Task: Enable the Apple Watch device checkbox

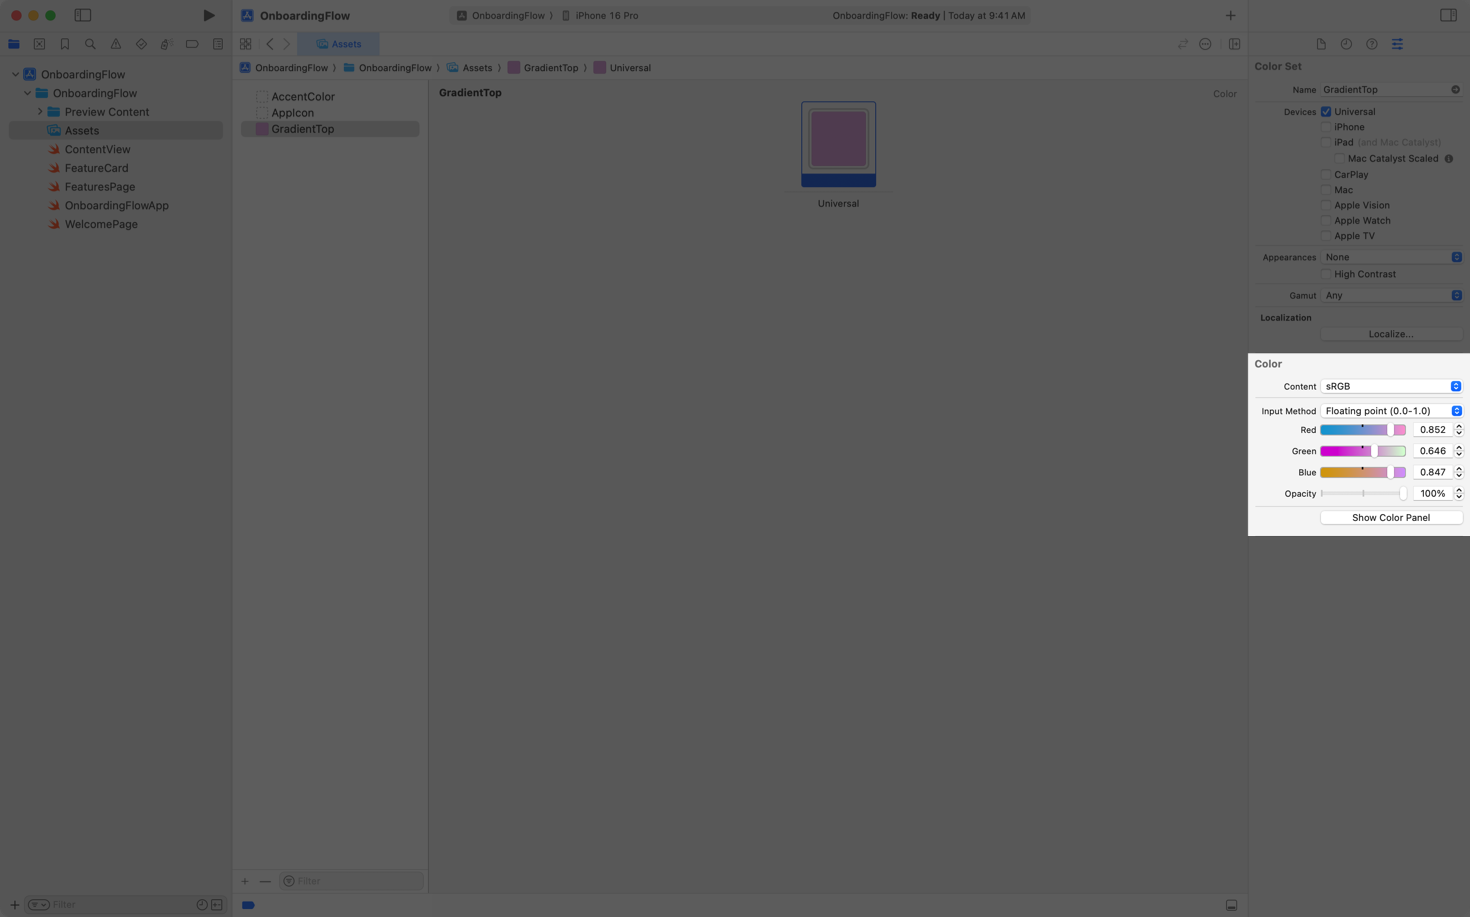Action: click(1326, 220)
